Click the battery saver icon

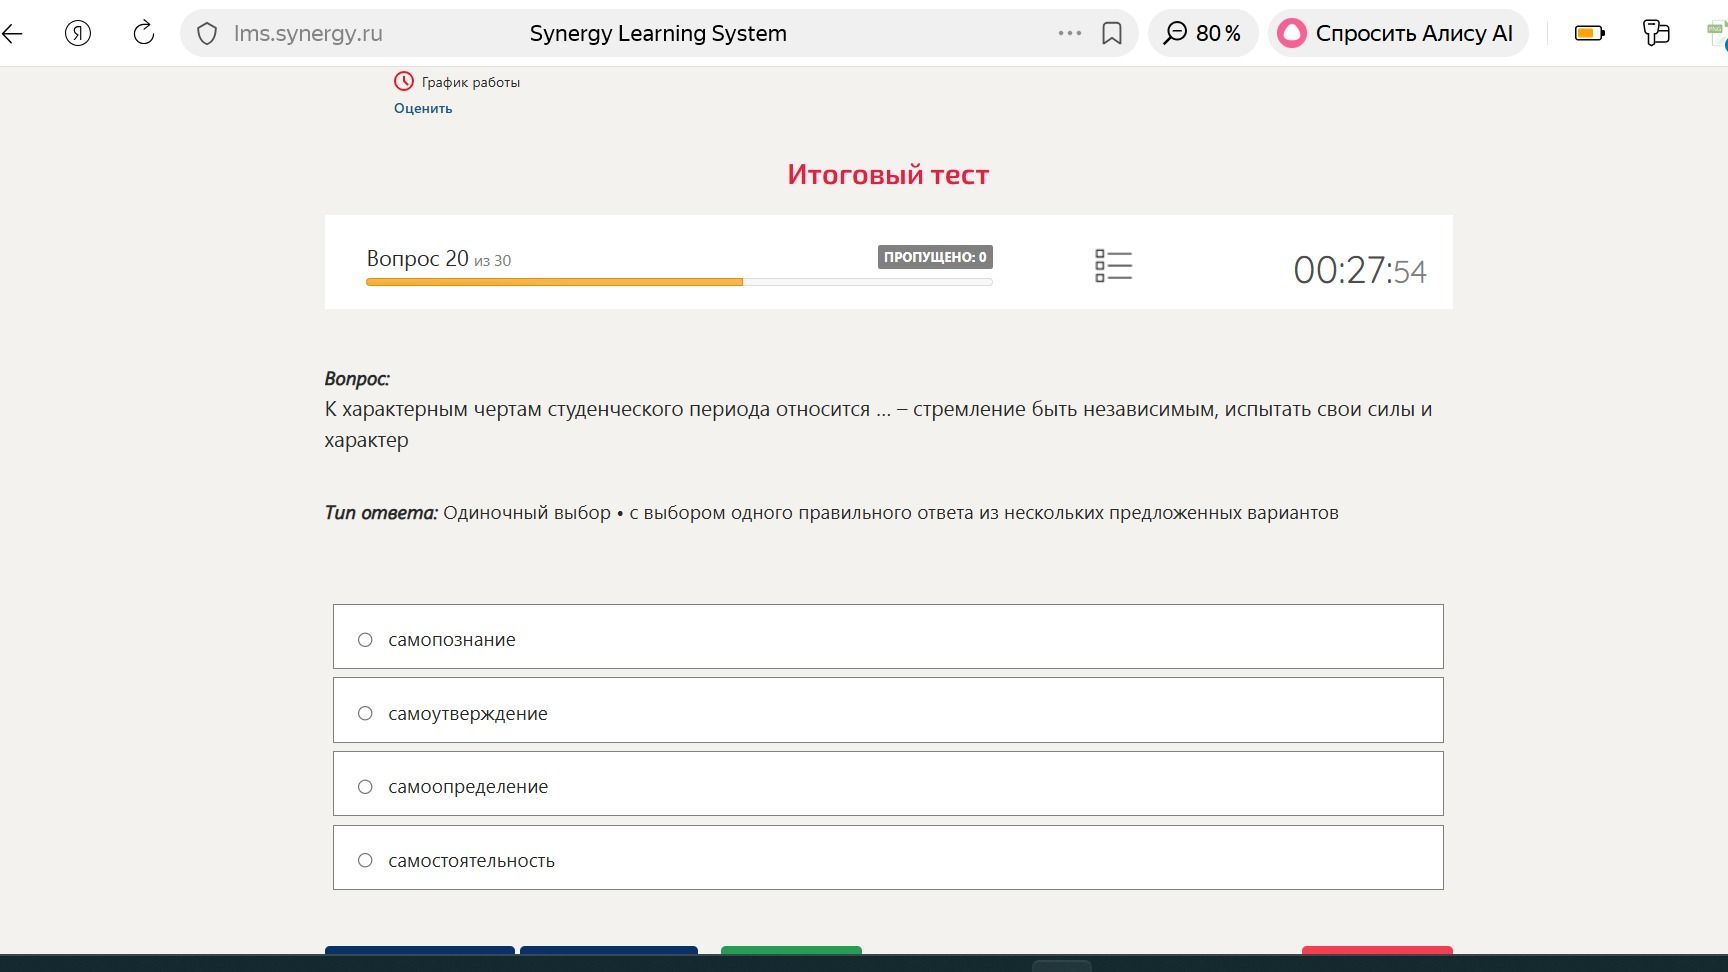(1590, 33)
